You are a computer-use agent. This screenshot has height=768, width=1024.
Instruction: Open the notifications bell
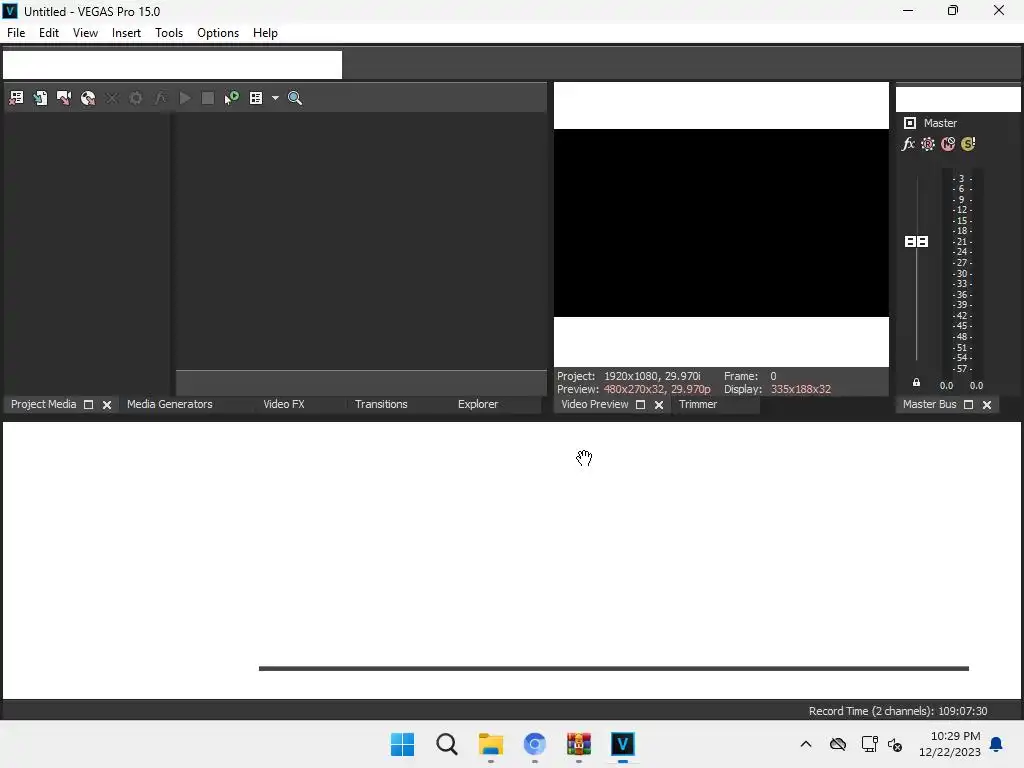tap(997, 744)
